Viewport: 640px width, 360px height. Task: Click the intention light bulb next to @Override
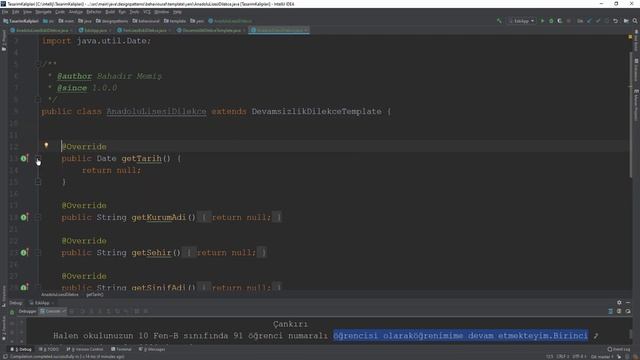[x=46, y=145]
